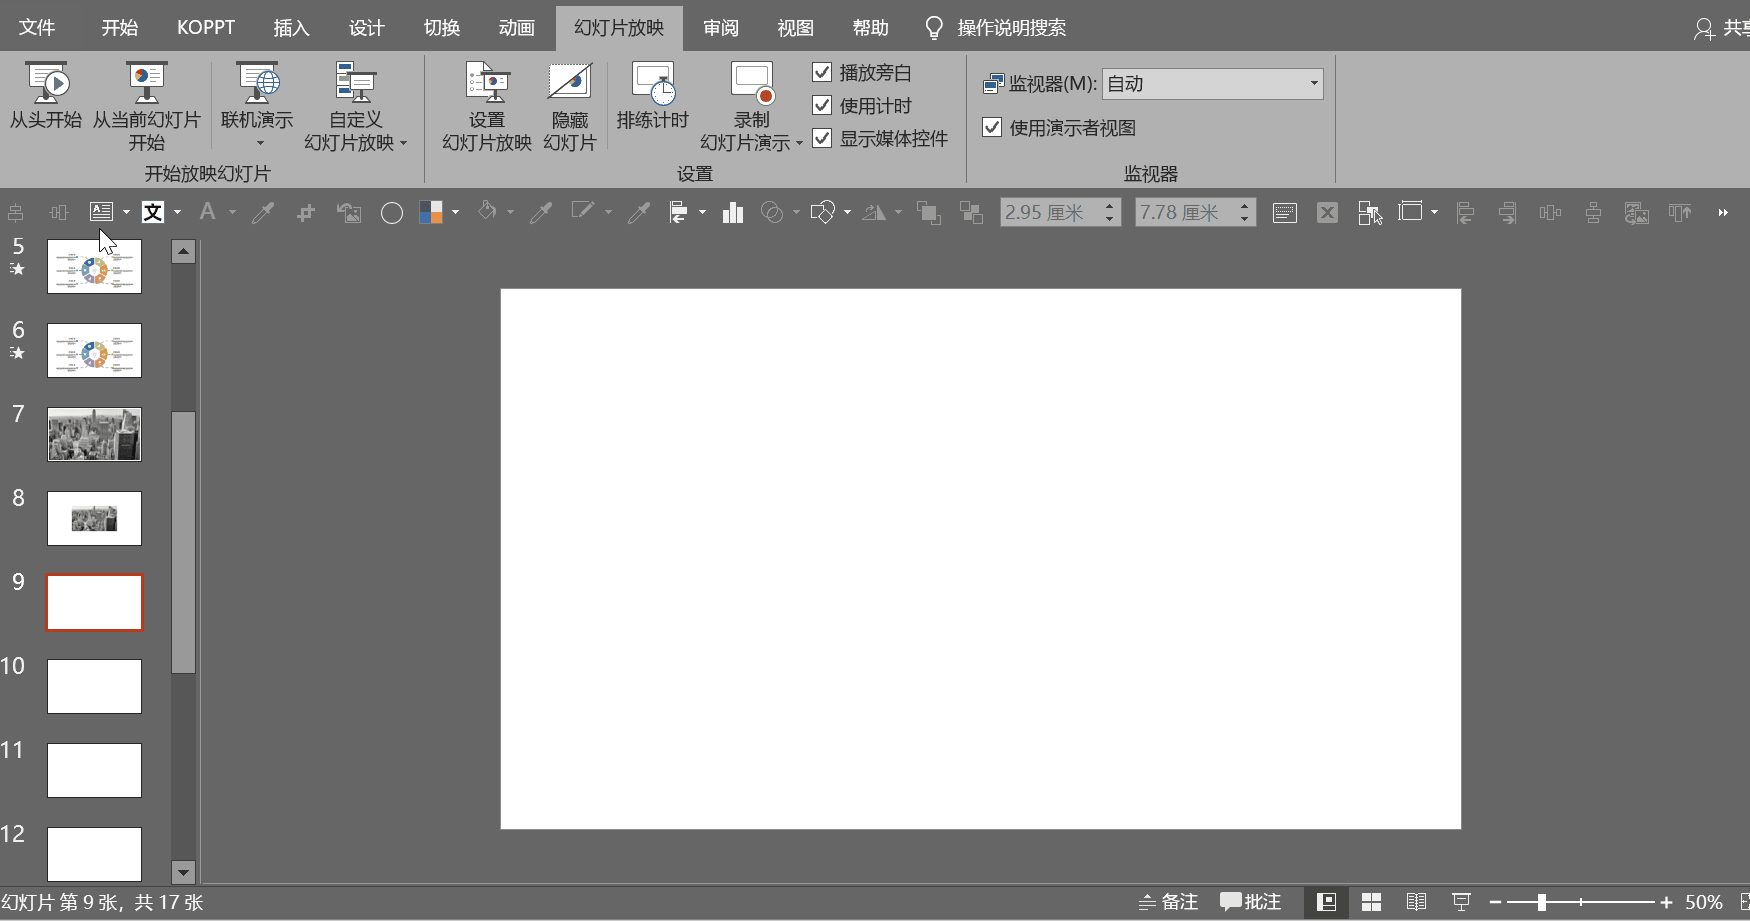Click the chart icon in quick toolbar
The image size is (1750, 921).
(x=733, y=212)
